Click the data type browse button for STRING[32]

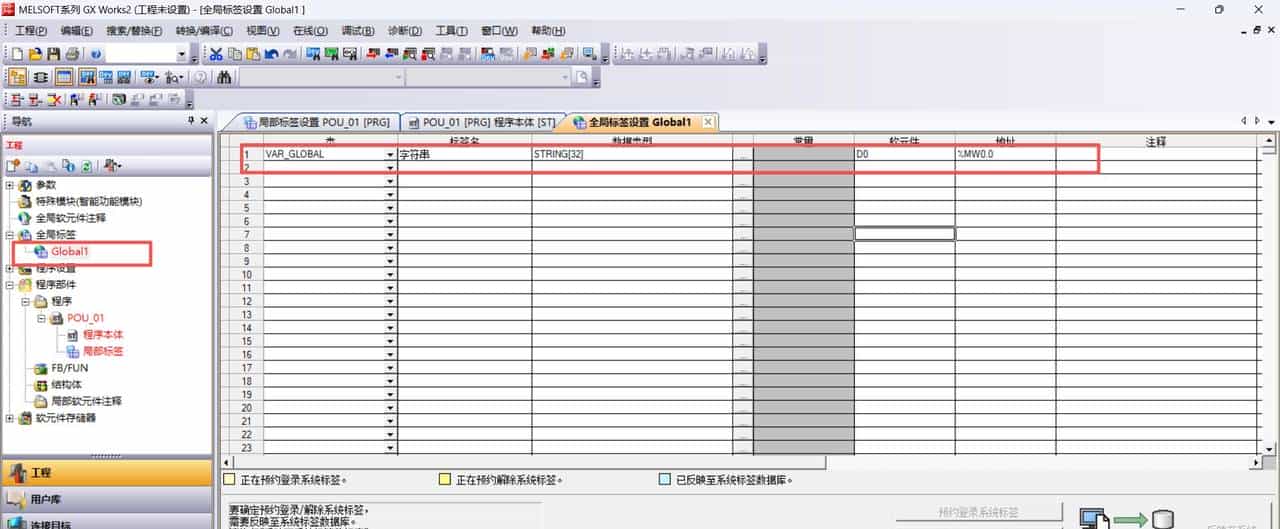pos(742,155)
